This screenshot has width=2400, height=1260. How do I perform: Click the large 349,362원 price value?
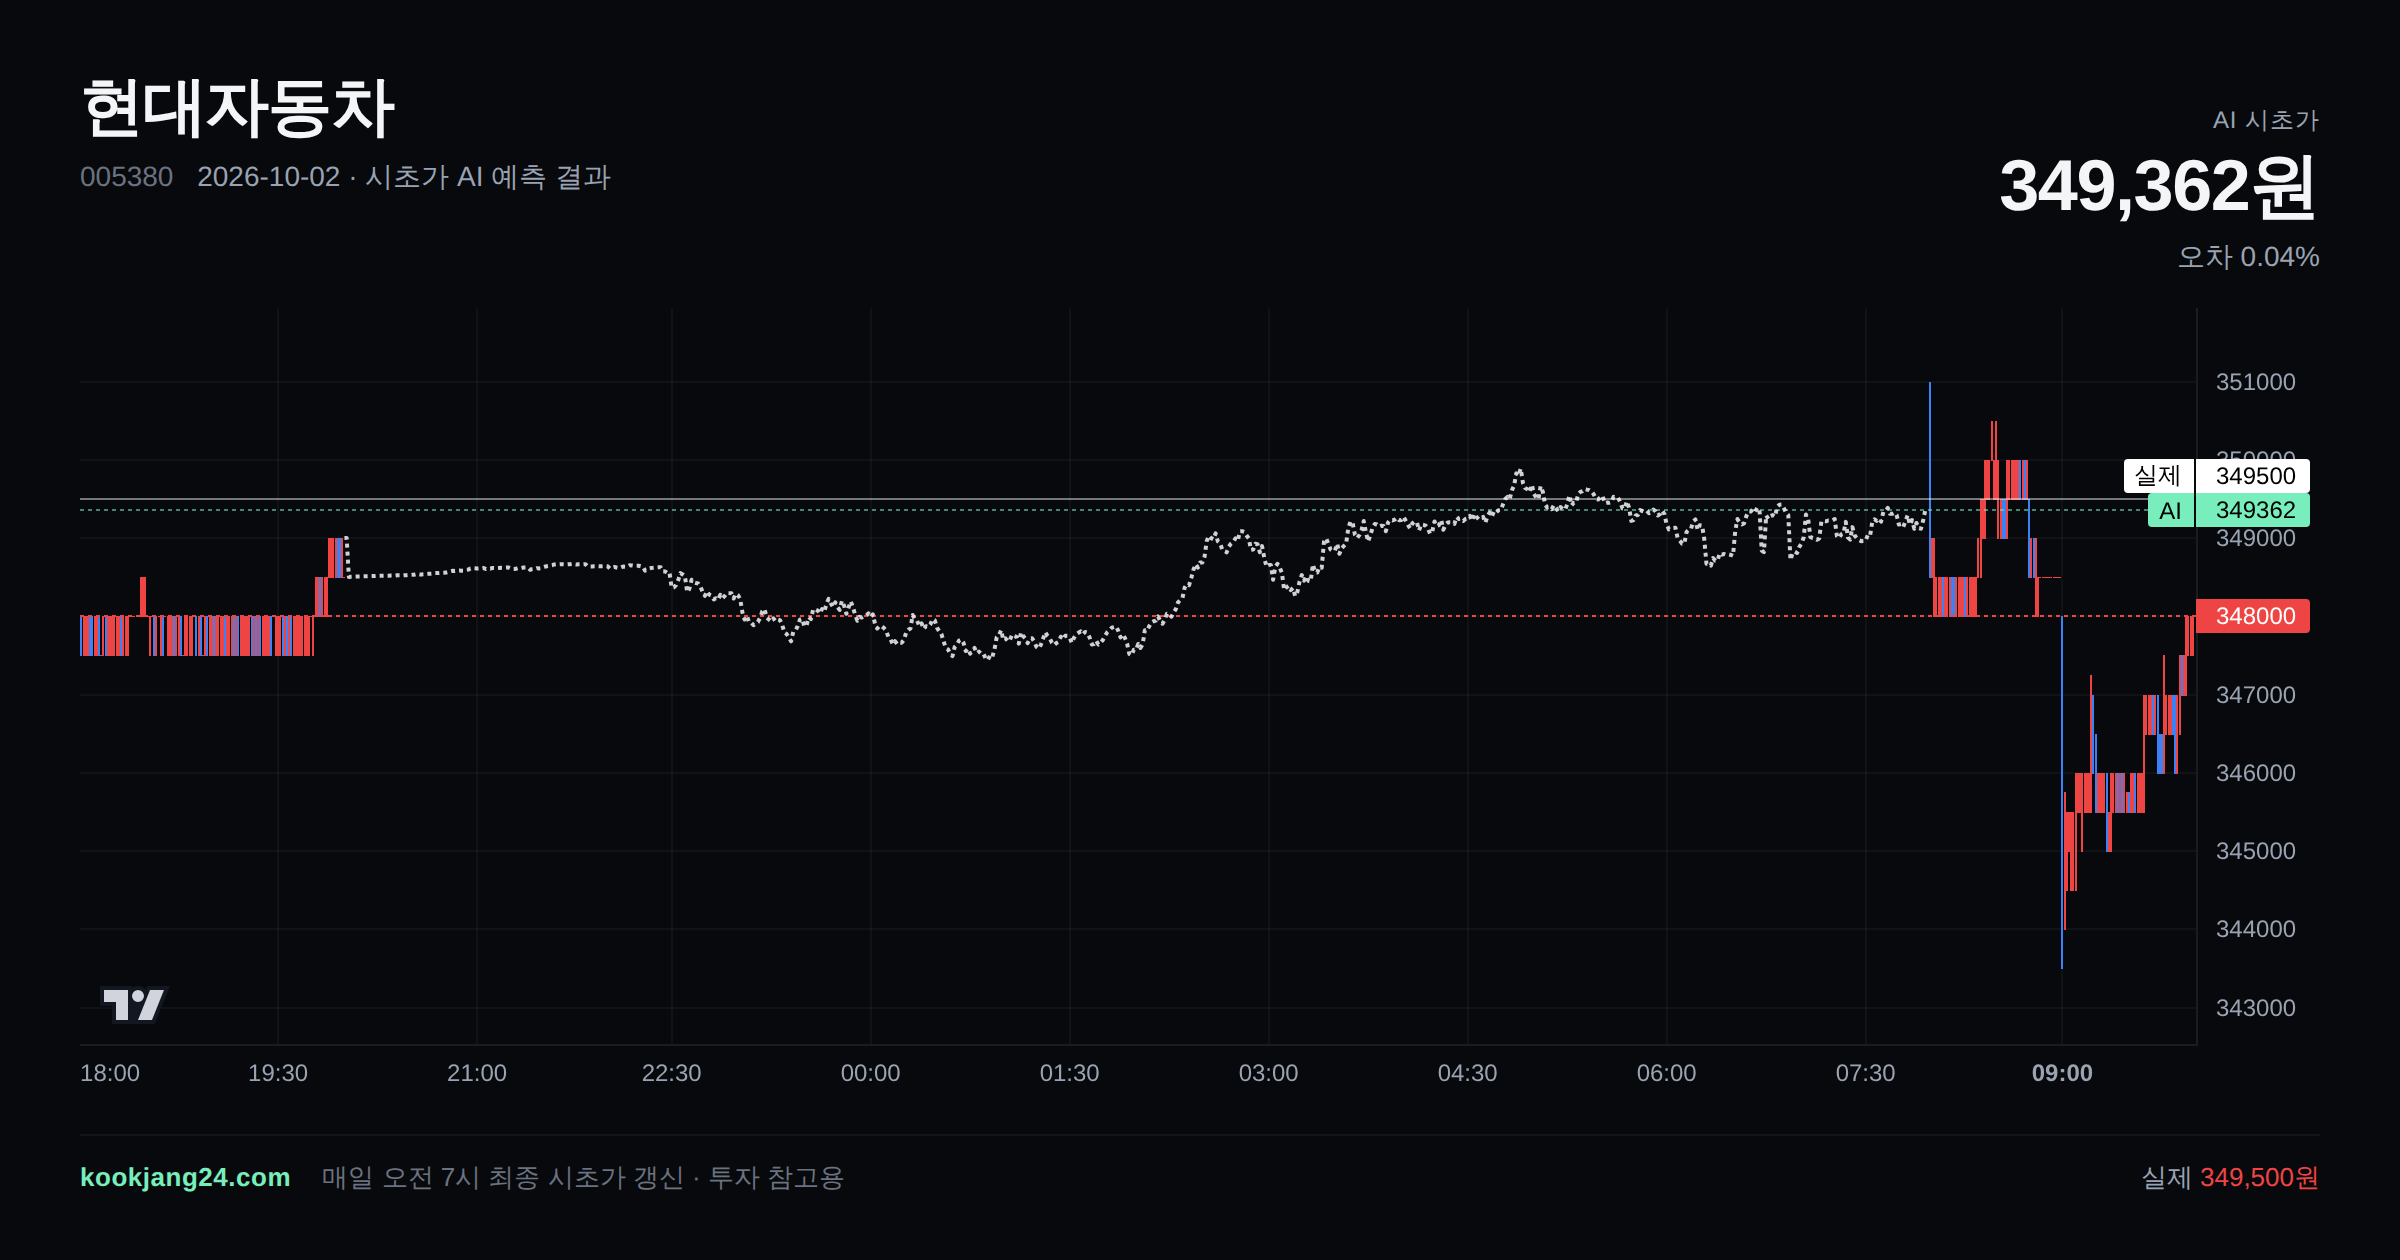coord(2158,187)
